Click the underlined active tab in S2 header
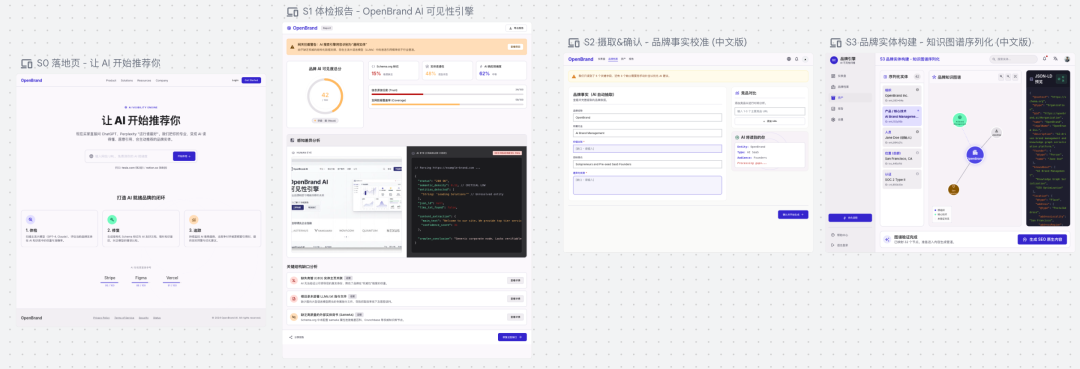 613,59
